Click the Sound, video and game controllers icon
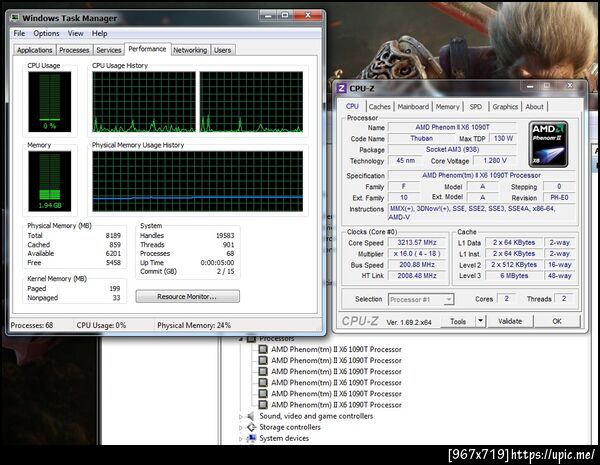This screenshot has height=465, width=600. pyautogui.click(x=251, y=416)
